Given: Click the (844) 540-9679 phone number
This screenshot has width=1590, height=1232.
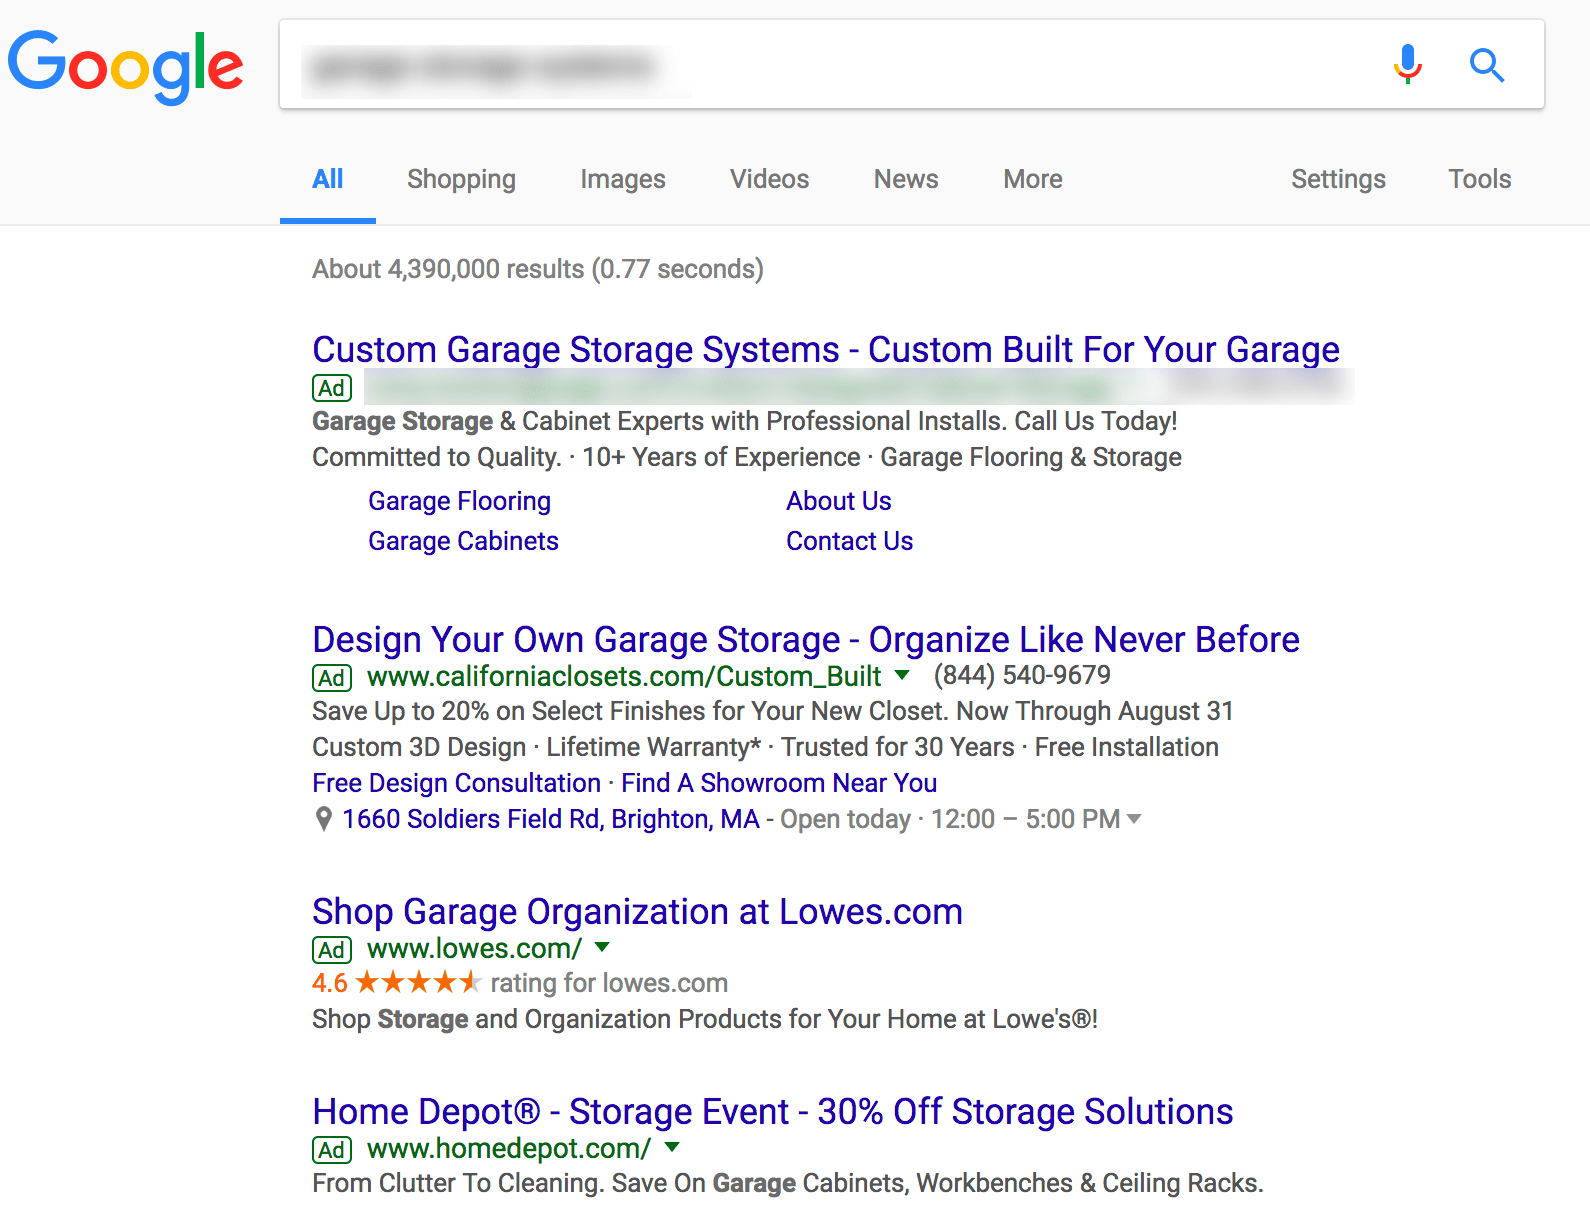Looking at the screenshot, I should (x=1022, y=675).
